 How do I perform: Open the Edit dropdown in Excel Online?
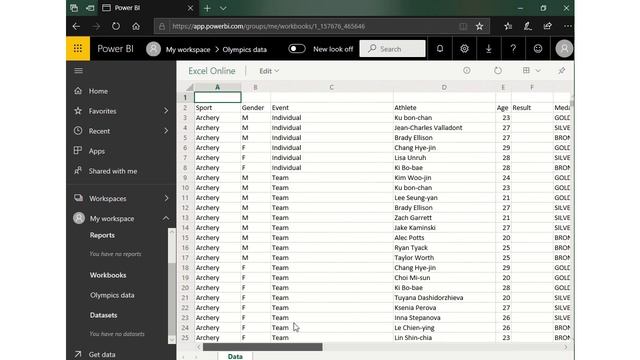tap(269, 71)
